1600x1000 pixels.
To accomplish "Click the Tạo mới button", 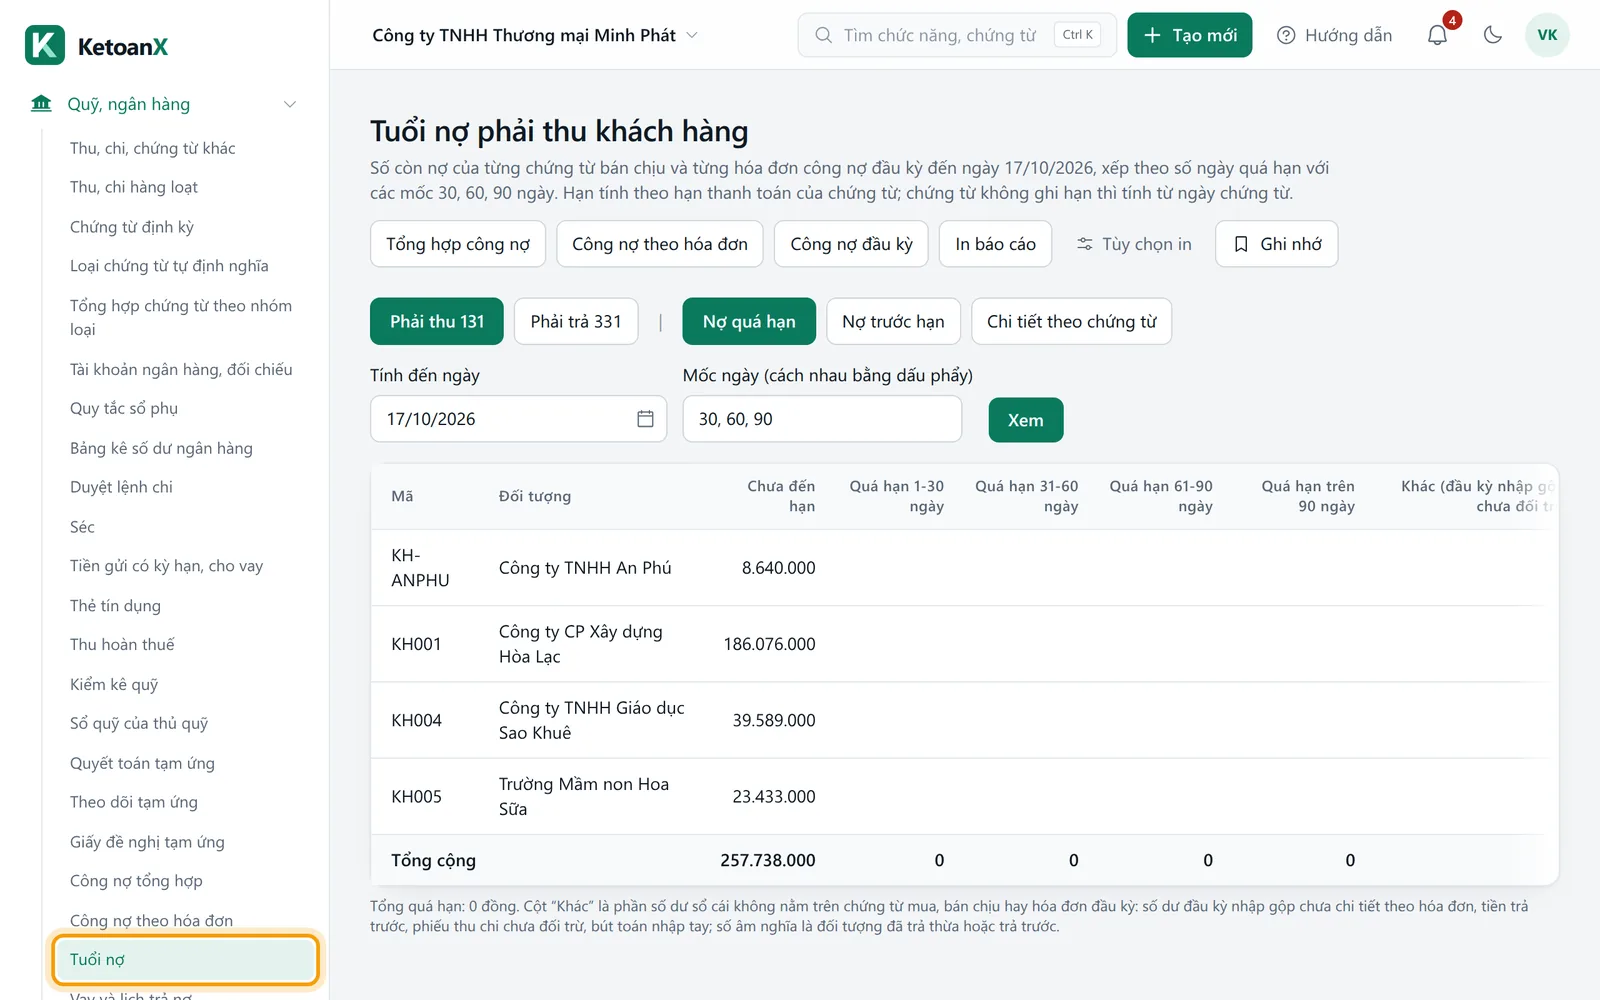I will tap(1190, 35).
